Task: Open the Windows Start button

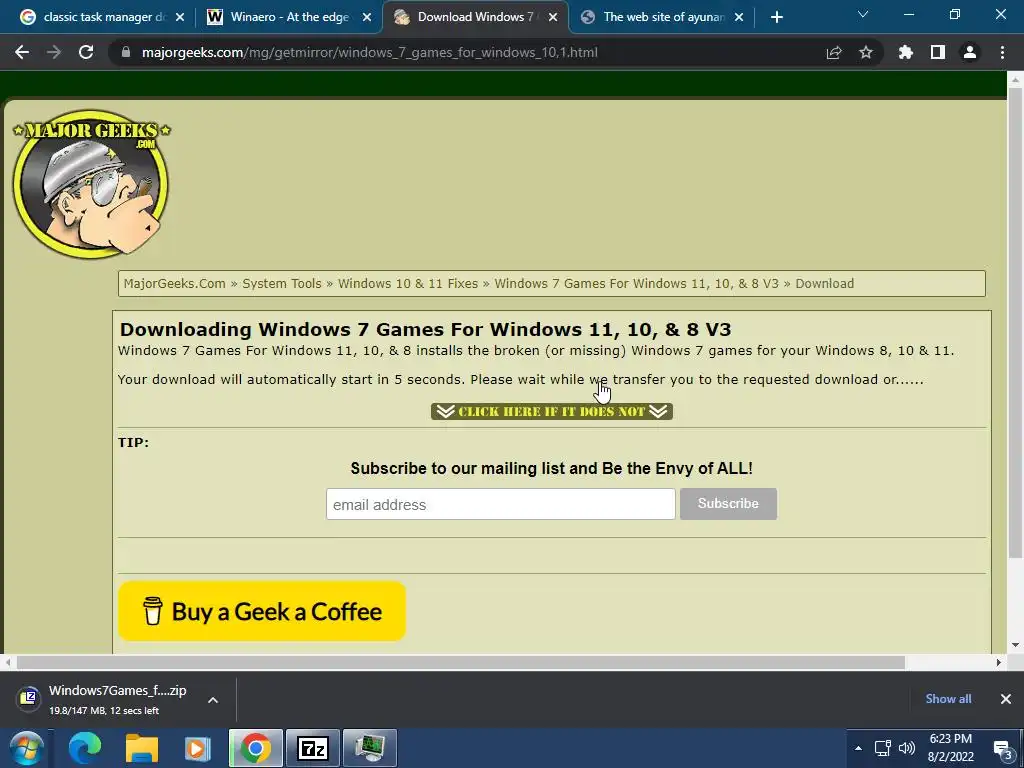Action: pyautogui.click(x=26, y=748)
